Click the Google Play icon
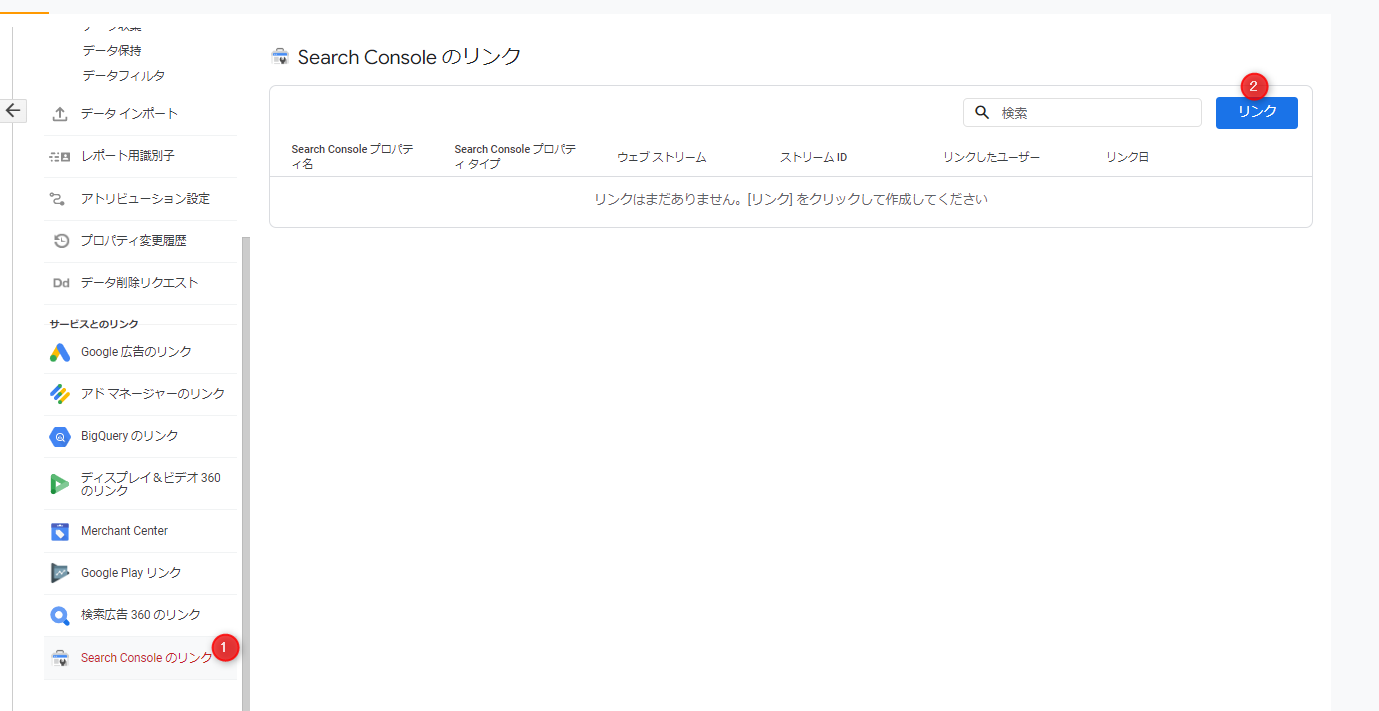Image resolution: width=1379 pixels, height=711 pixels. (60, 573)
